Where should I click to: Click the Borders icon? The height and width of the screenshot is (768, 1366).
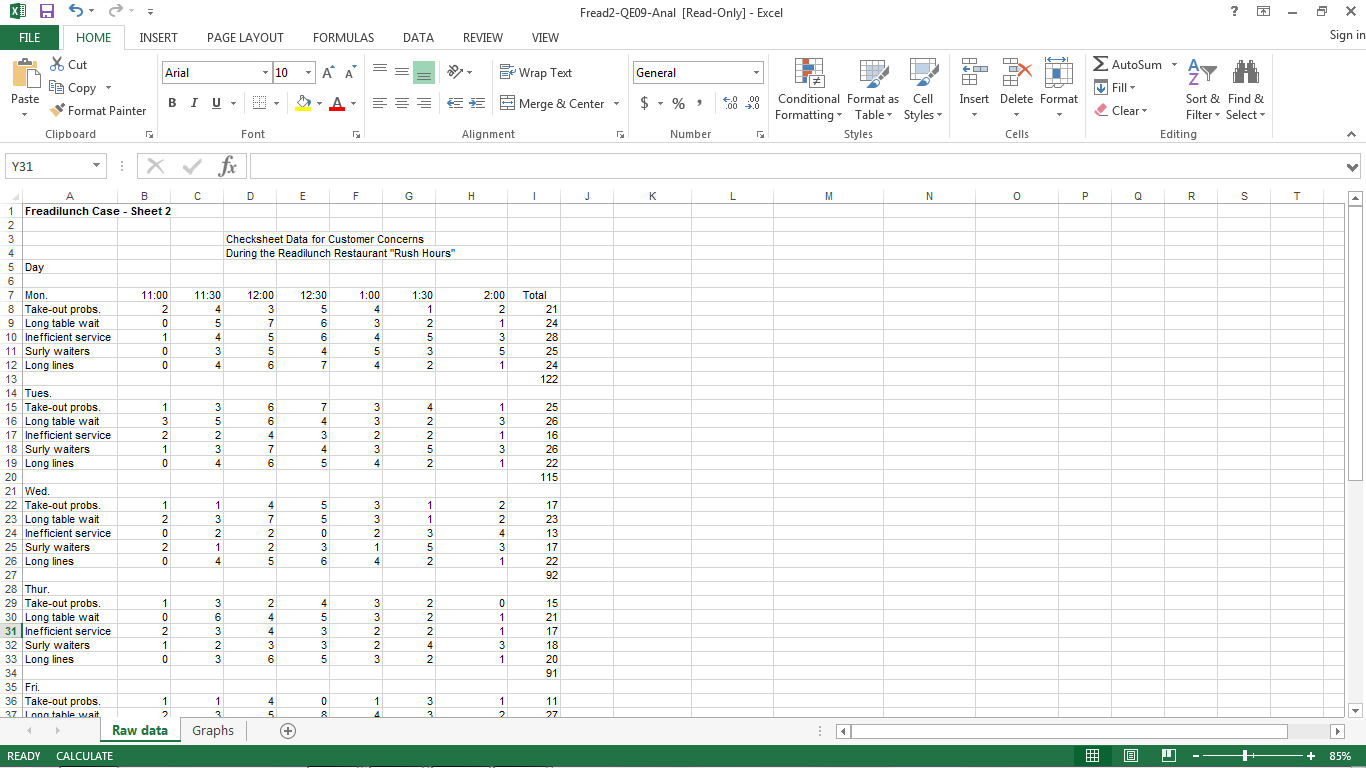[259, 103]
